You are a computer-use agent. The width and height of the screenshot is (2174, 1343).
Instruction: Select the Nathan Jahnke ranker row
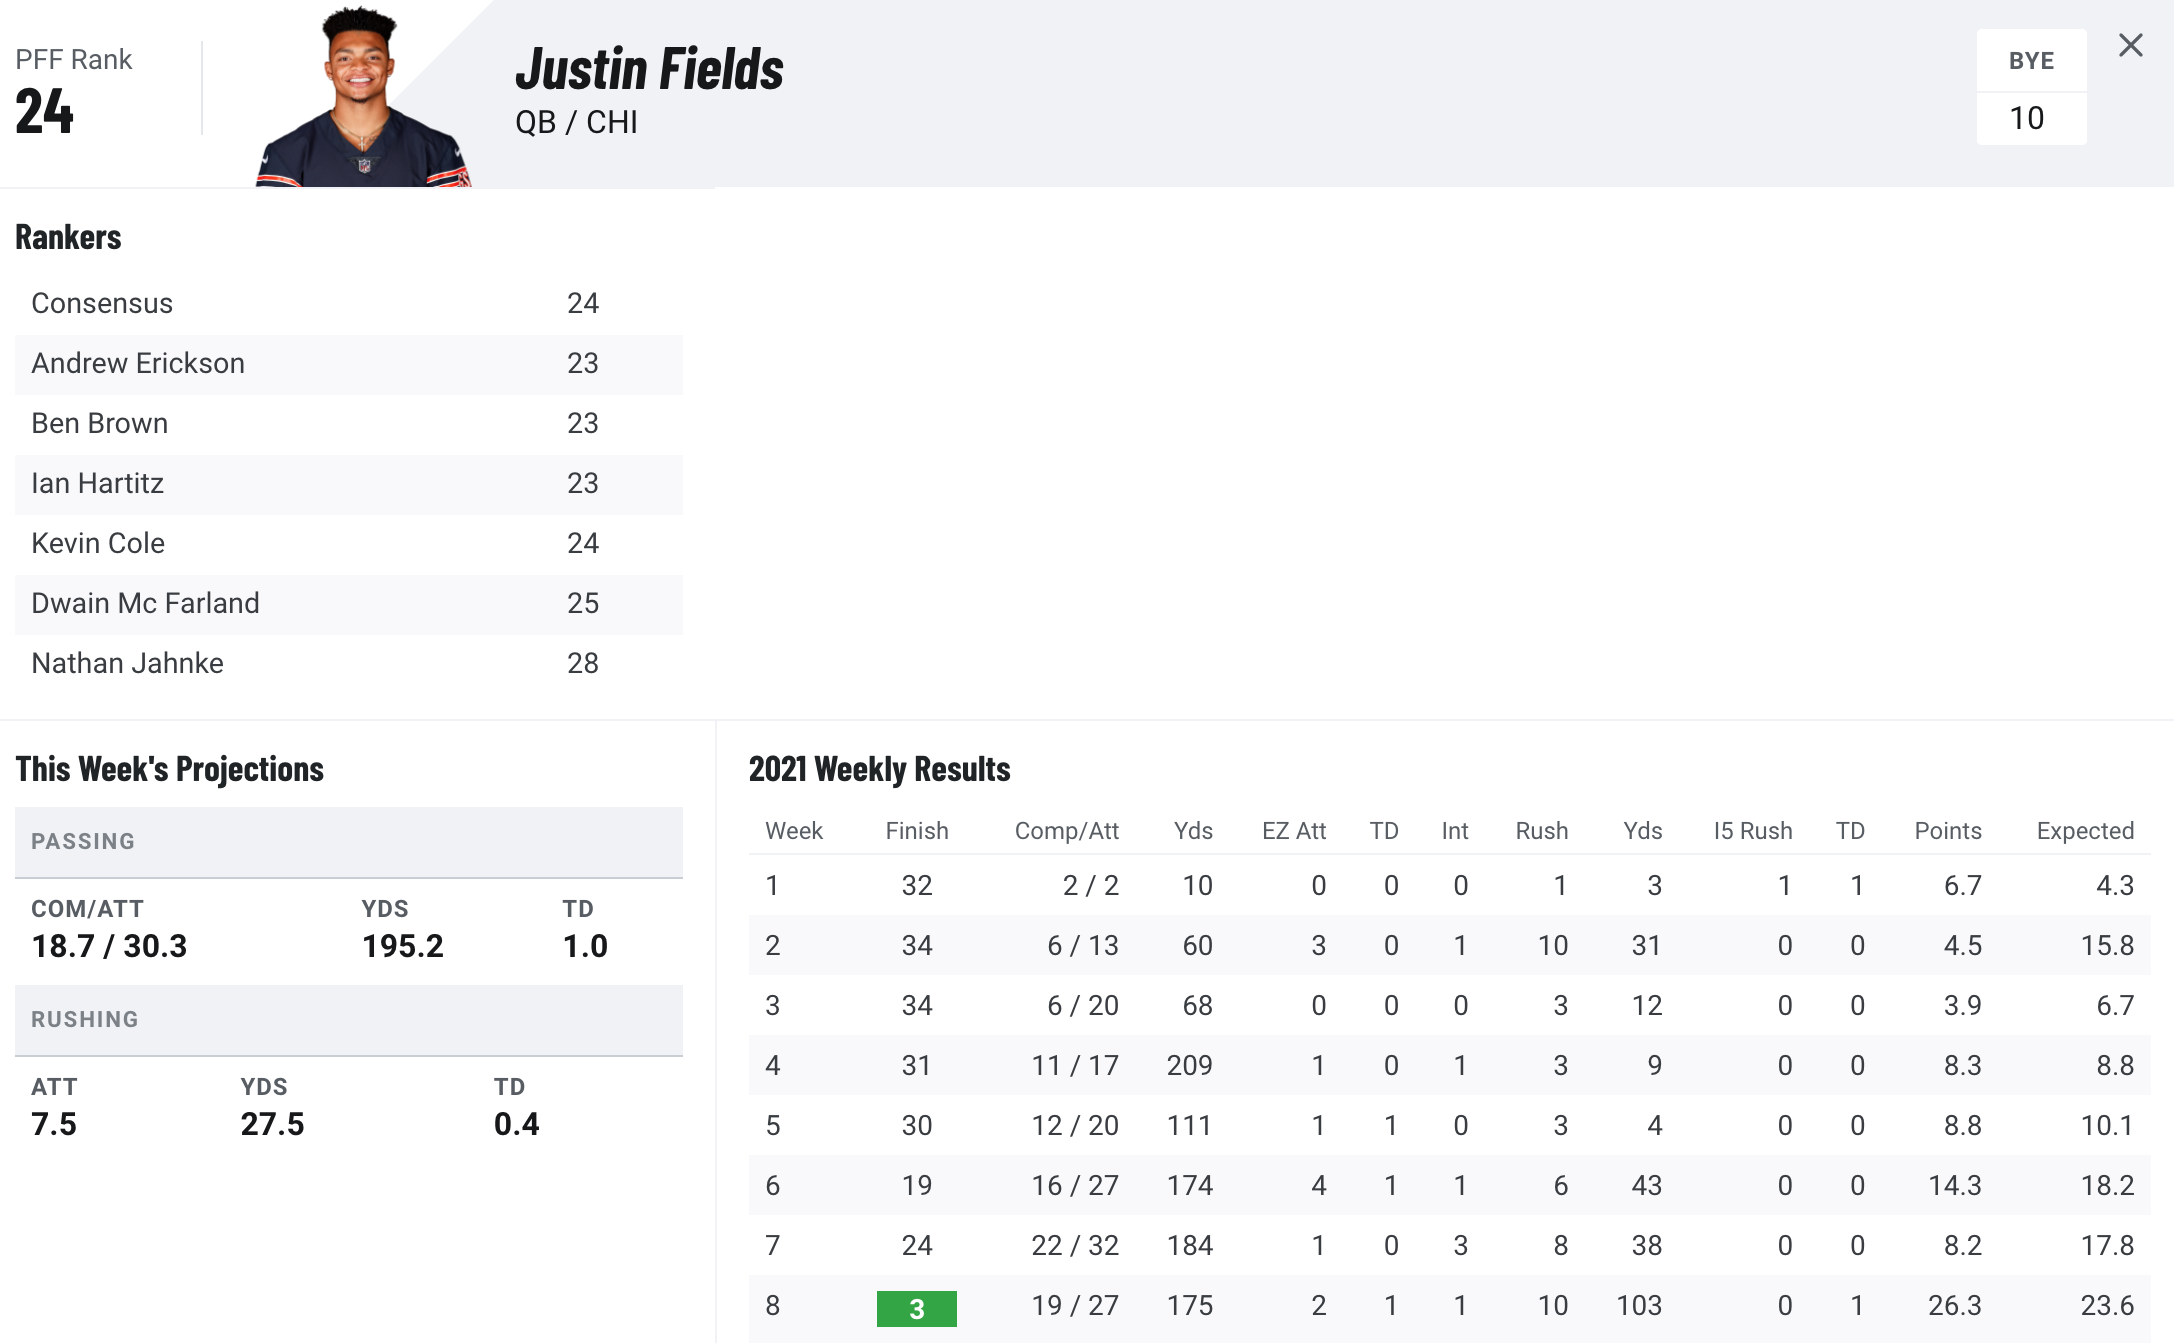click(349, 664)
